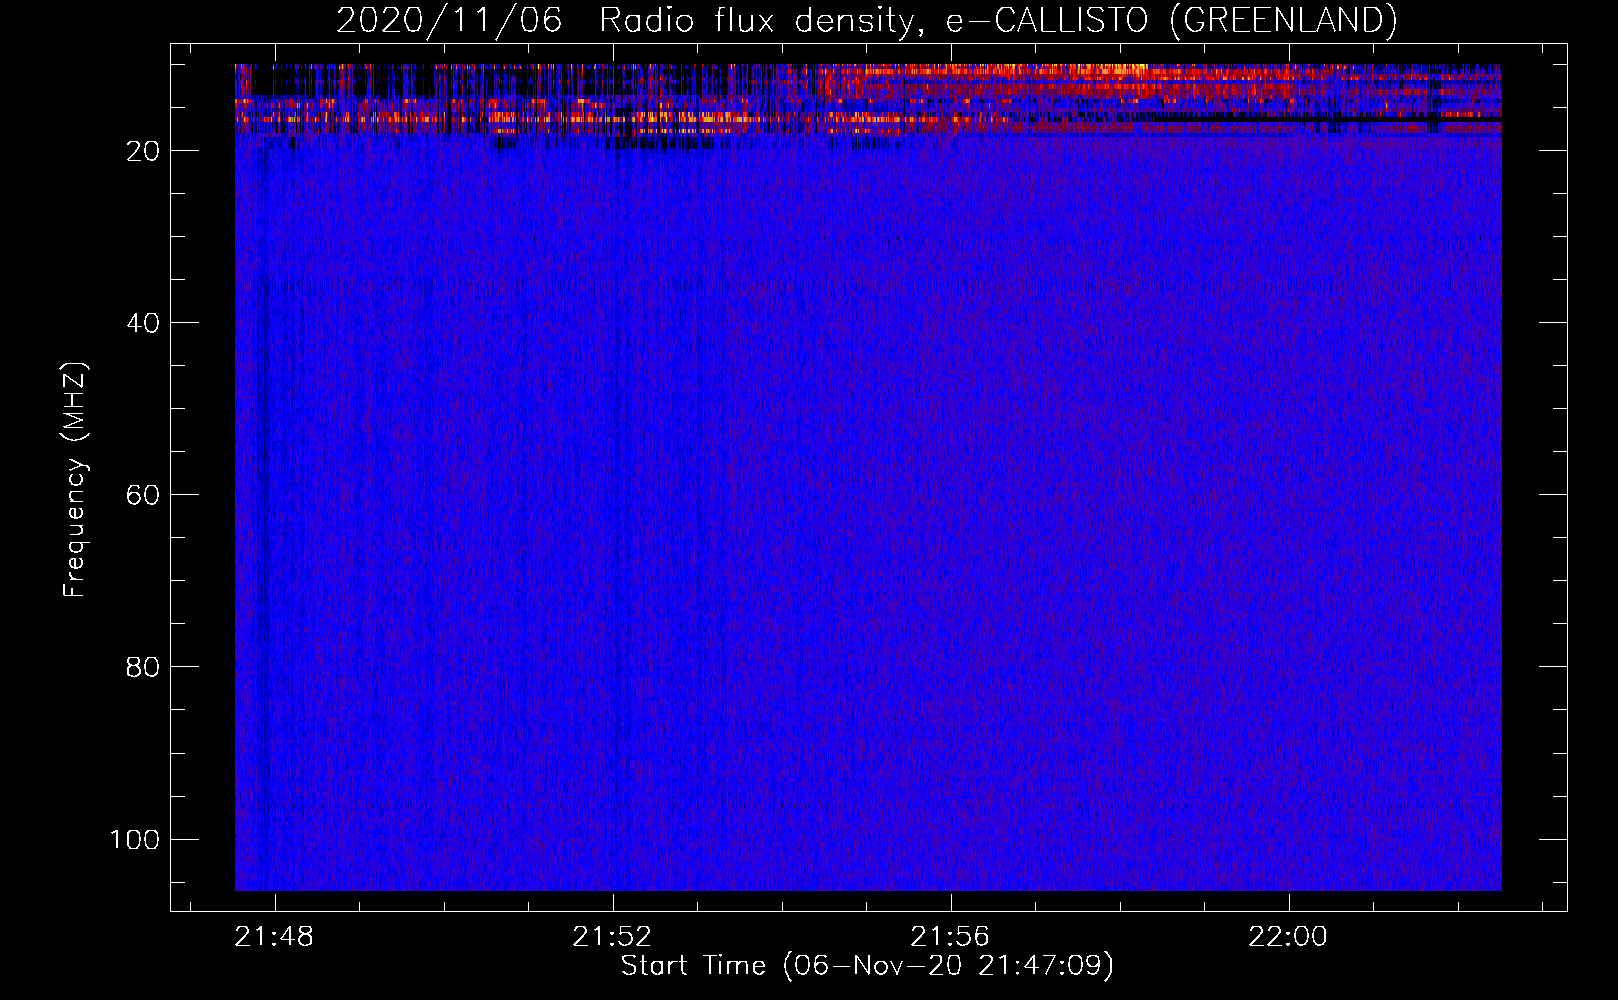Click the '60' frequency tick label

point(143,495)
